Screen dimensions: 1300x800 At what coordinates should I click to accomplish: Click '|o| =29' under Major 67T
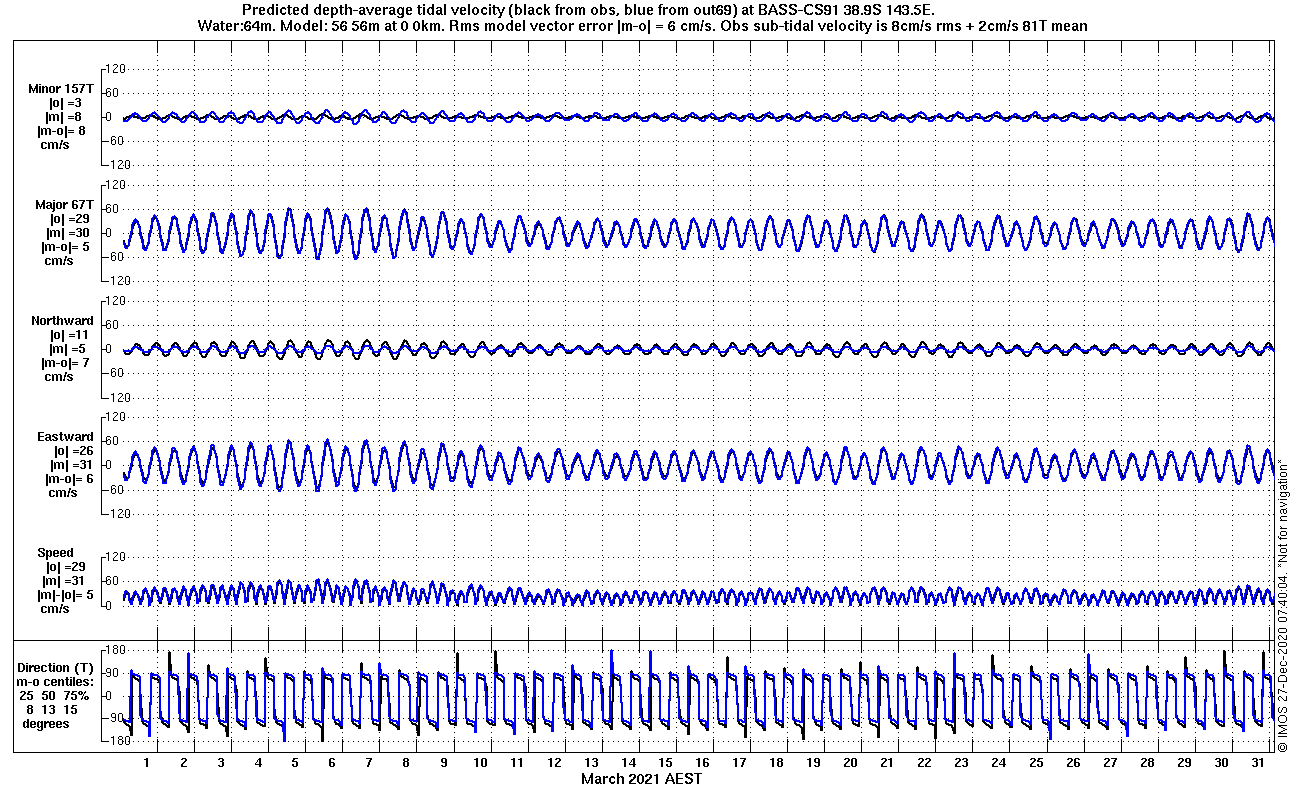click(x=69, y=219)
